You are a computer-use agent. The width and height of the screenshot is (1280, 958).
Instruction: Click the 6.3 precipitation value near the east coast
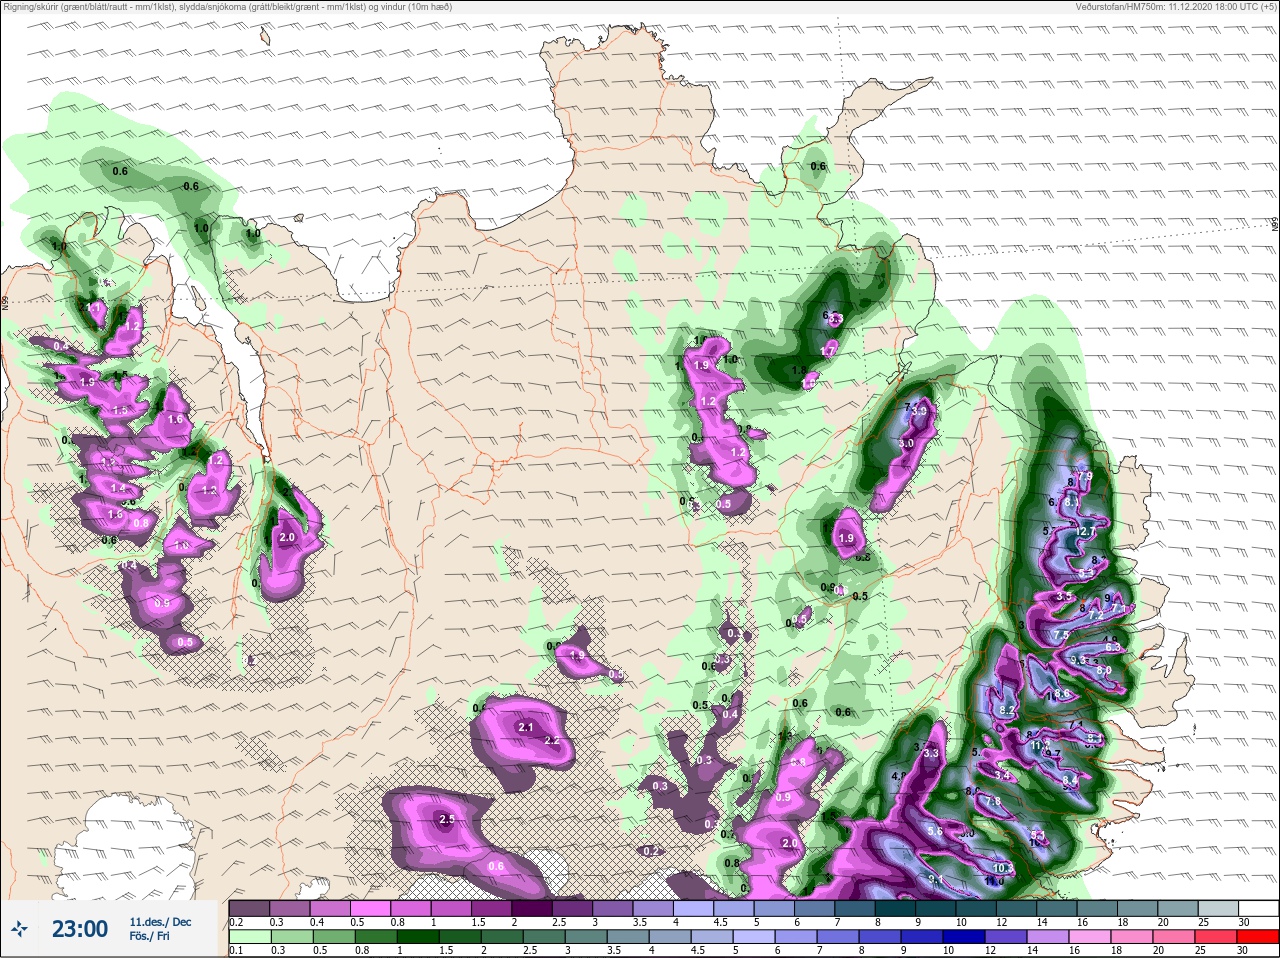tap(1115, 648)
